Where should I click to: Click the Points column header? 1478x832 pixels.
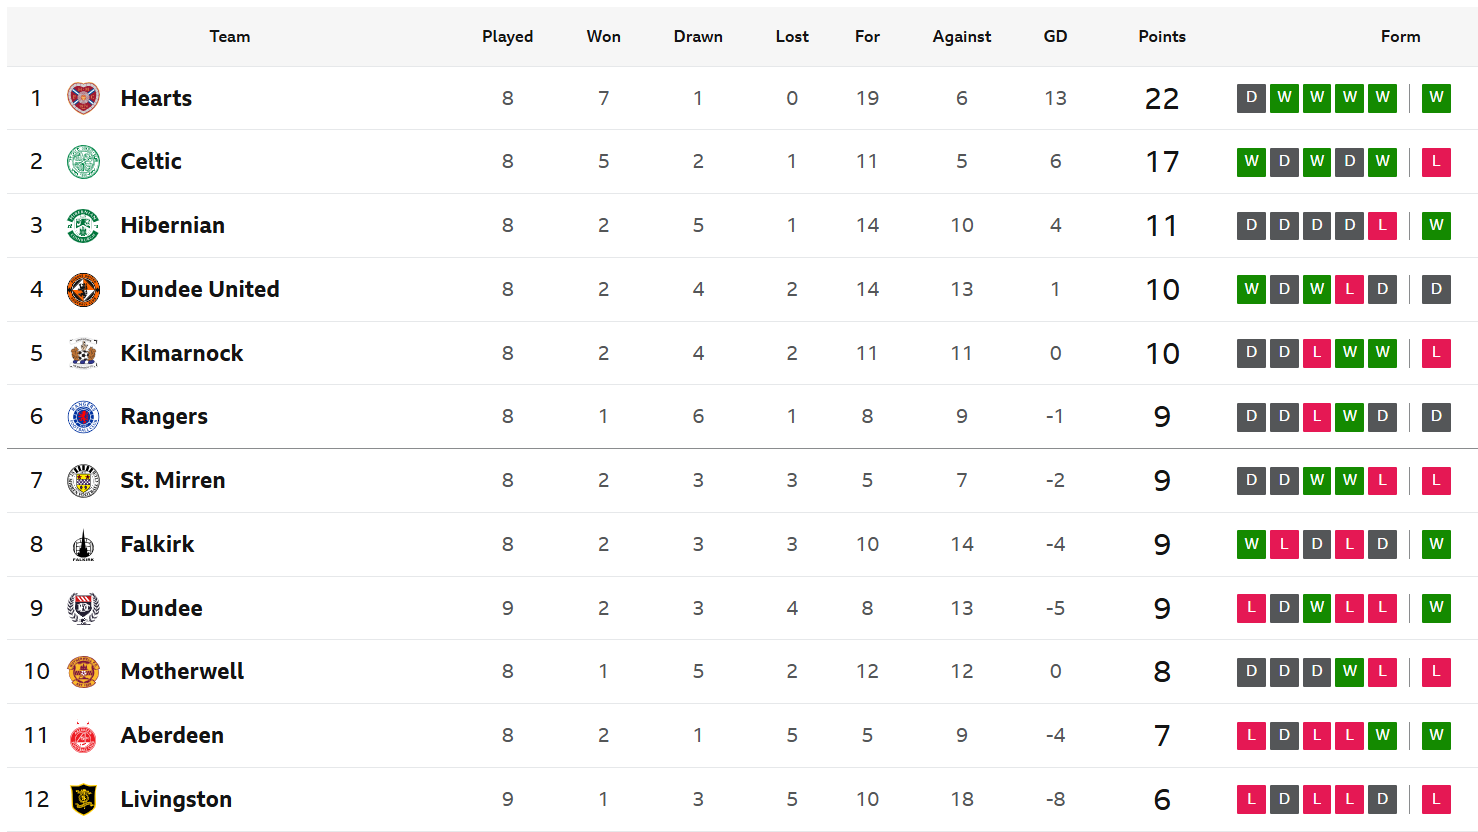[x=1161, y=36]
